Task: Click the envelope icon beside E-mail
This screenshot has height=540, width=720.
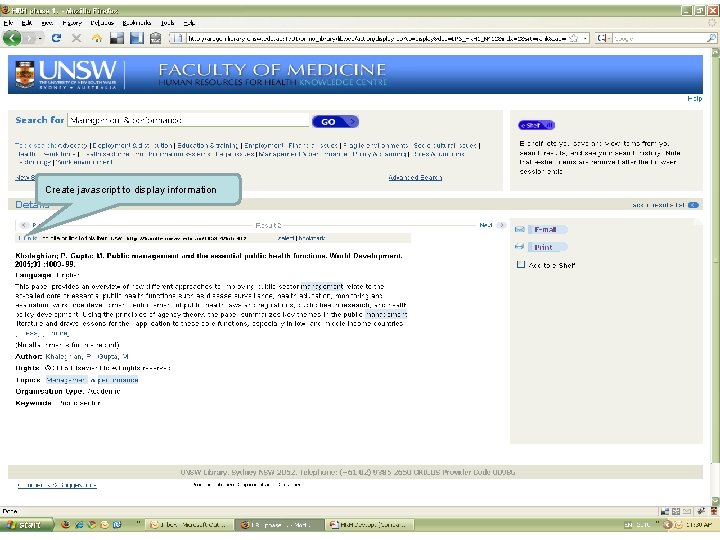Action: 519,229
